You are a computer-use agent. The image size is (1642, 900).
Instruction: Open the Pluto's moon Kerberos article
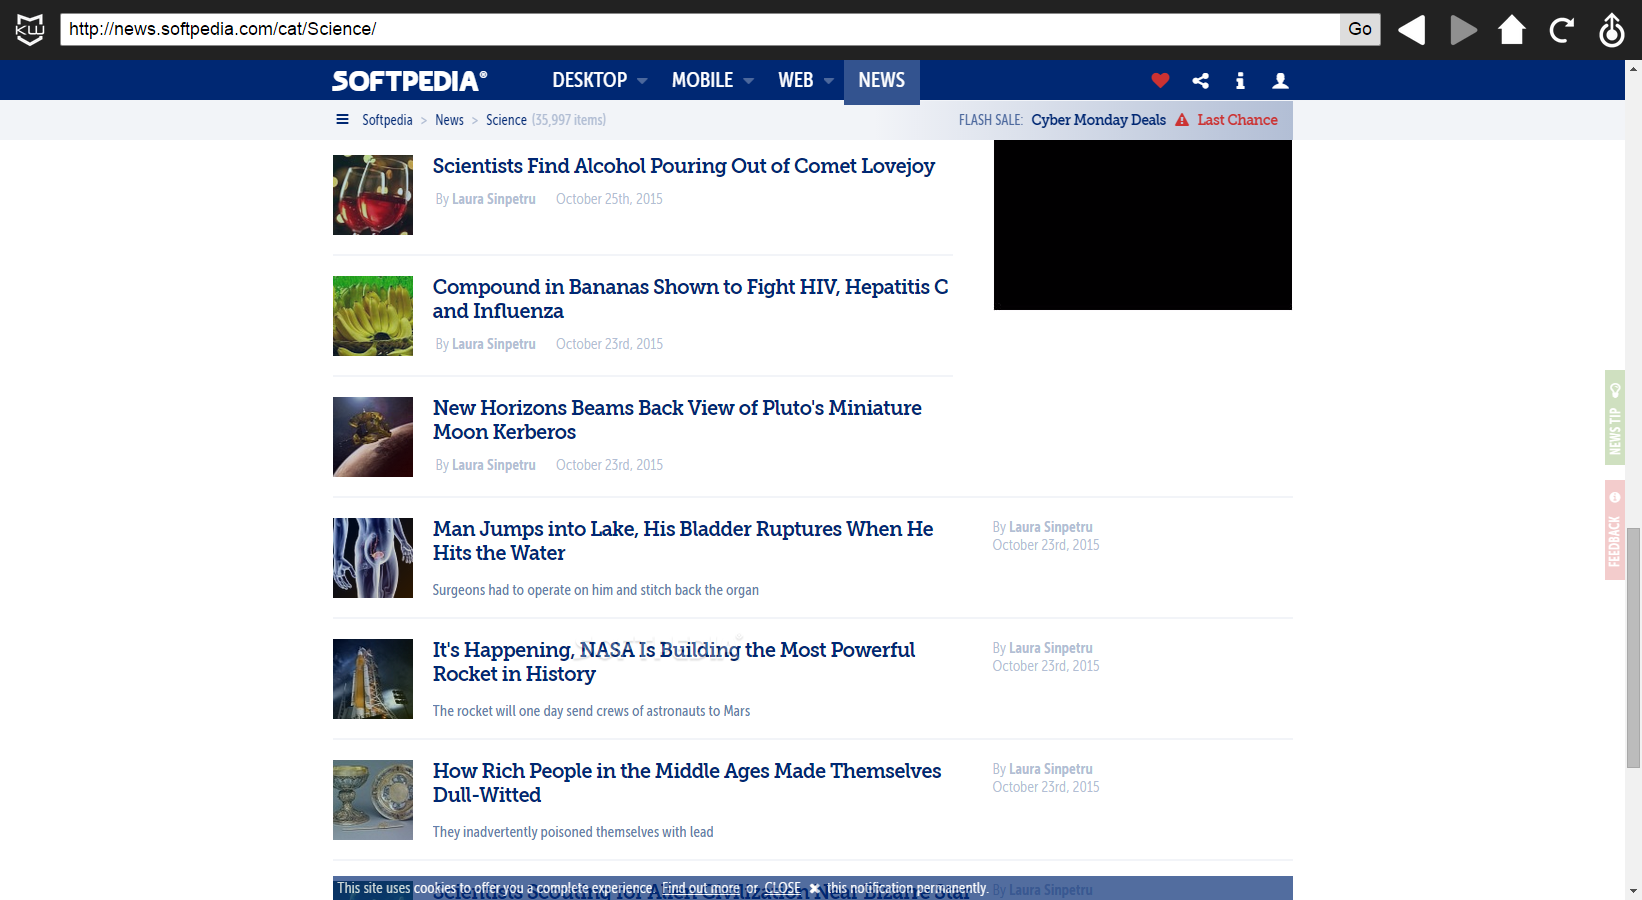coord(677,420)
